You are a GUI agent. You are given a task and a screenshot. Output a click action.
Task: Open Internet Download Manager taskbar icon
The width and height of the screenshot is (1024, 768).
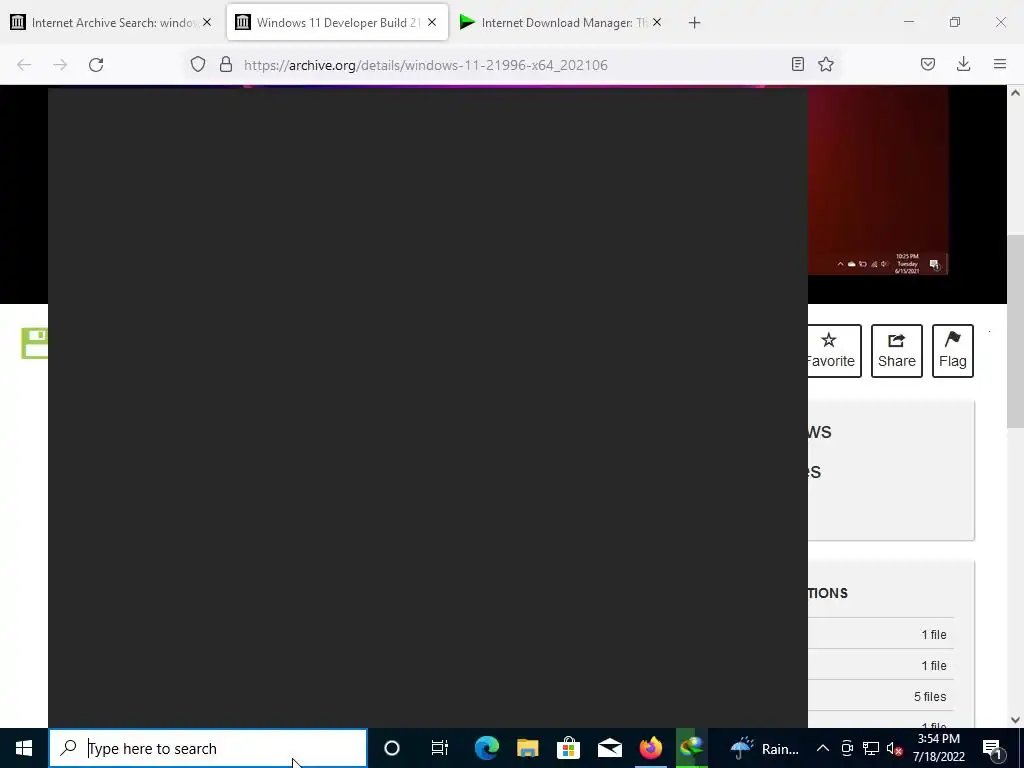click(692, 748)
